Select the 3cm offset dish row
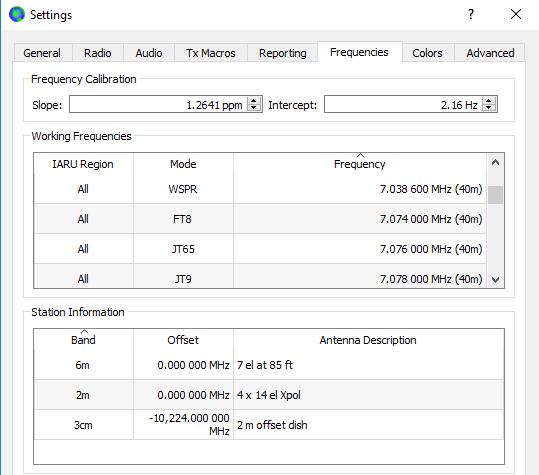Viewport: 539px width, 475px height. [x=269, y=425]
